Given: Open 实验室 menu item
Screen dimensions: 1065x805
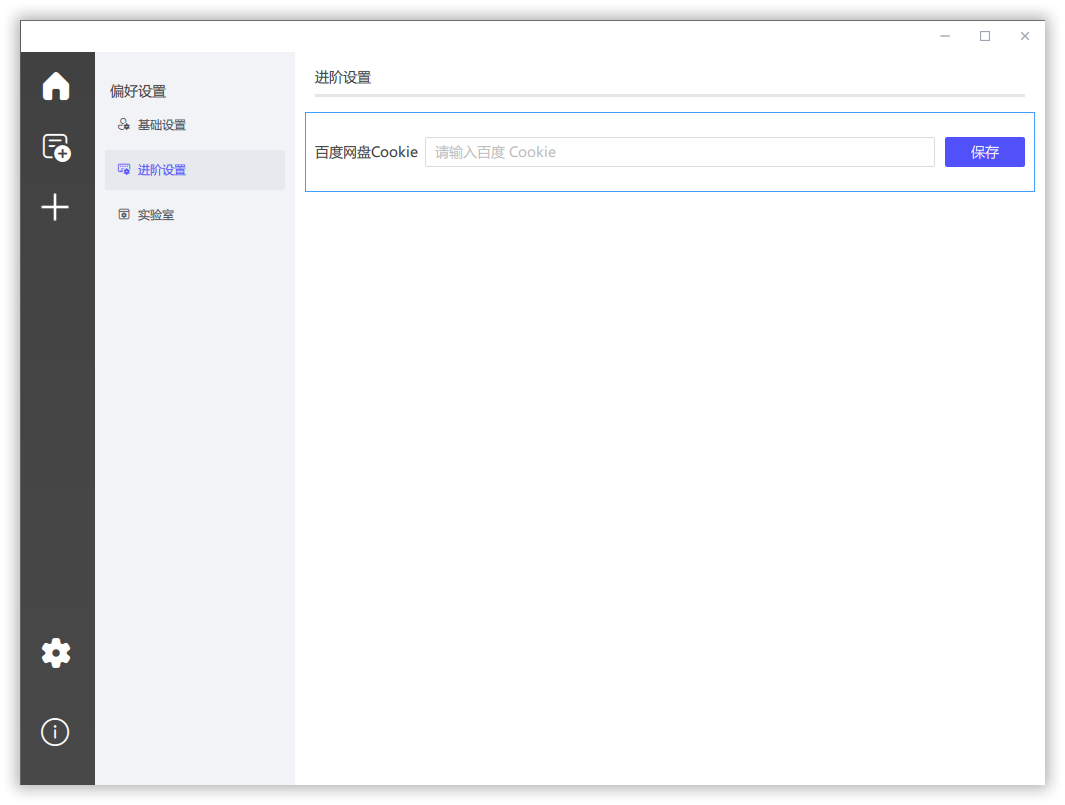Looking at the screenshot, I should tap(195, 215).
